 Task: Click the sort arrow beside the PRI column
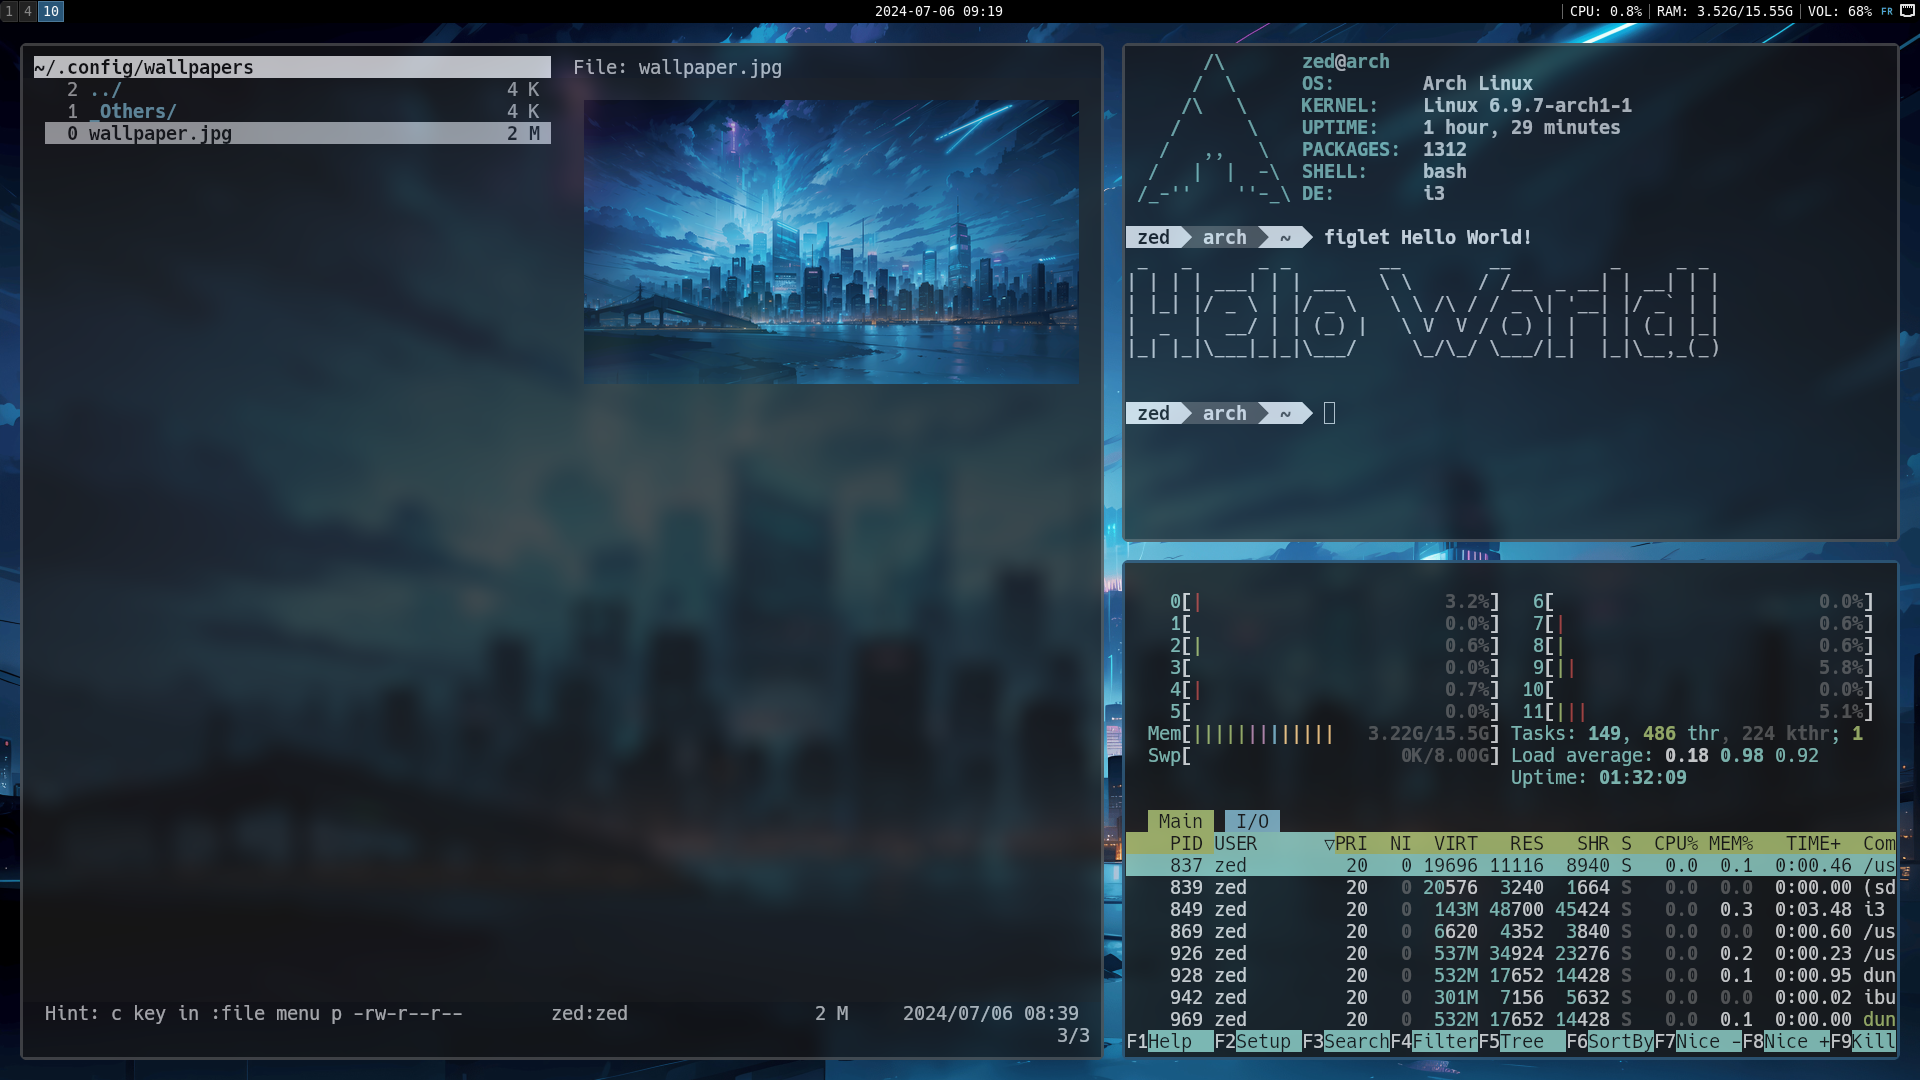tap(1329, 844)
